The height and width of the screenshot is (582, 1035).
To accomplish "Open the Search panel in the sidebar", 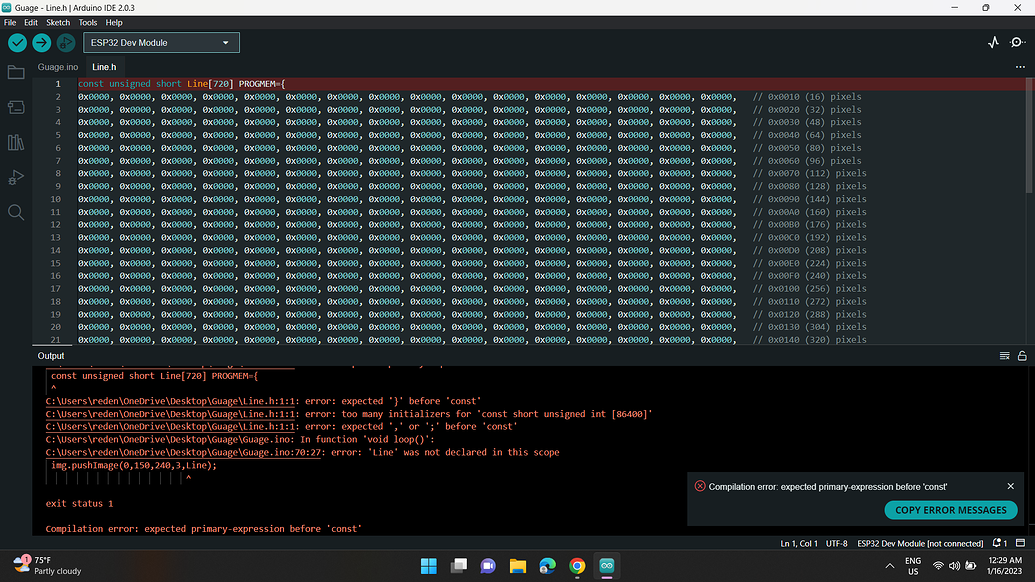I will [15, 212].
